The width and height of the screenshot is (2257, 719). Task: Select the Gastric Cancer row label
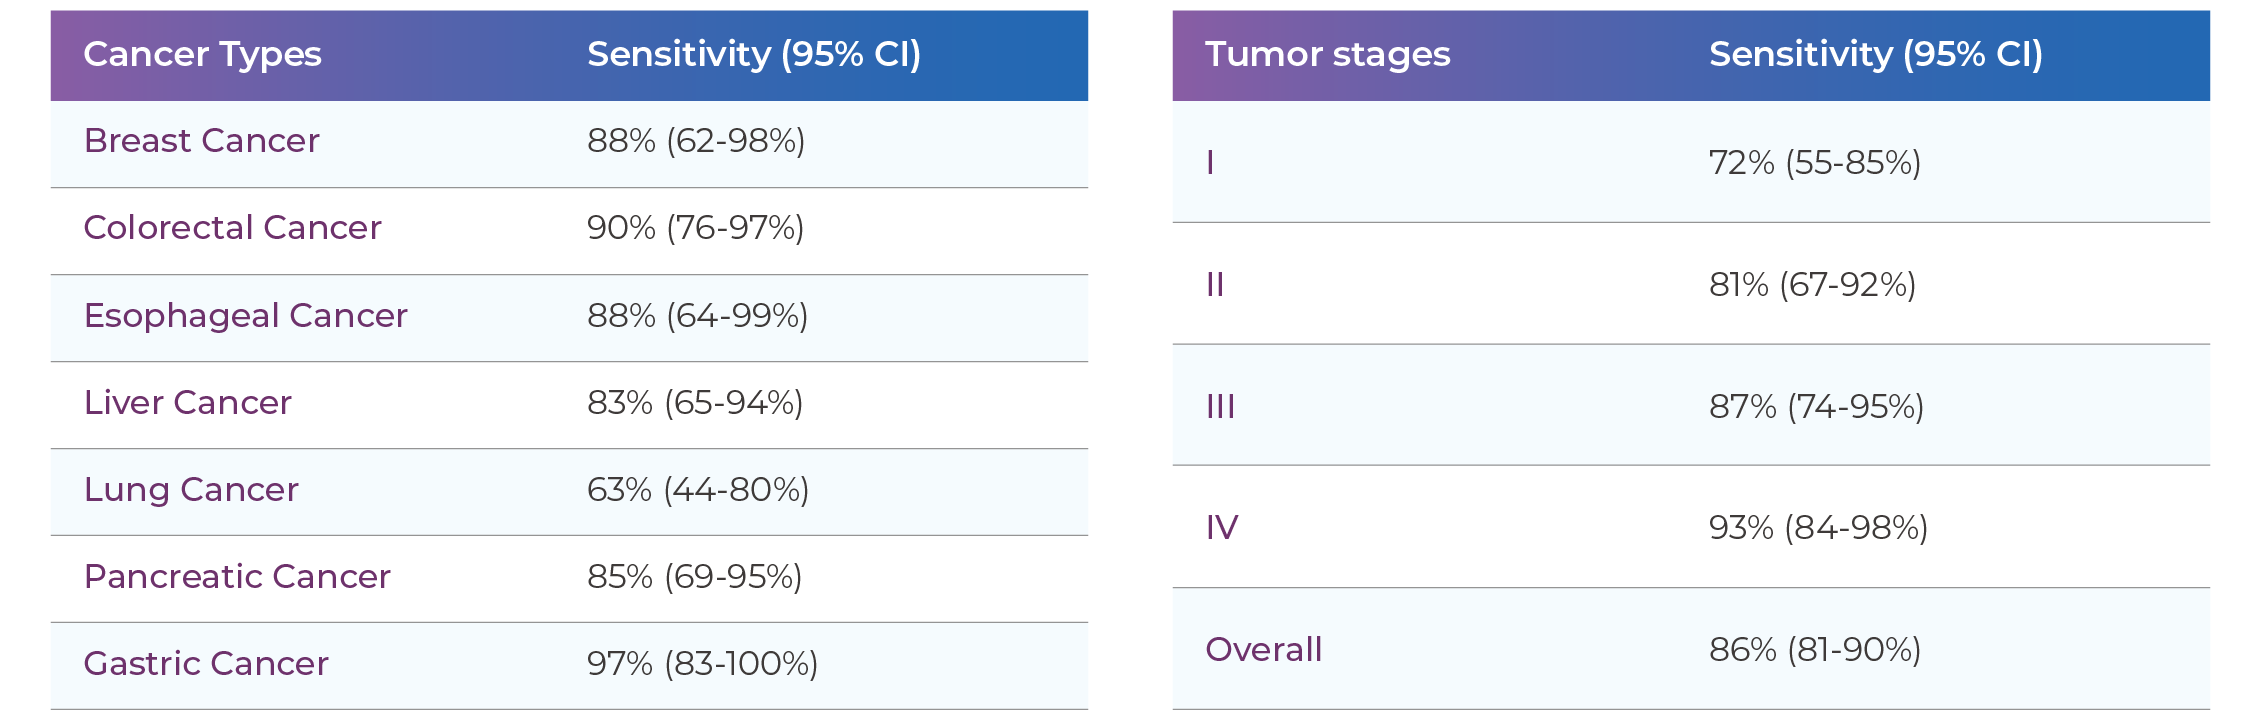206,664
